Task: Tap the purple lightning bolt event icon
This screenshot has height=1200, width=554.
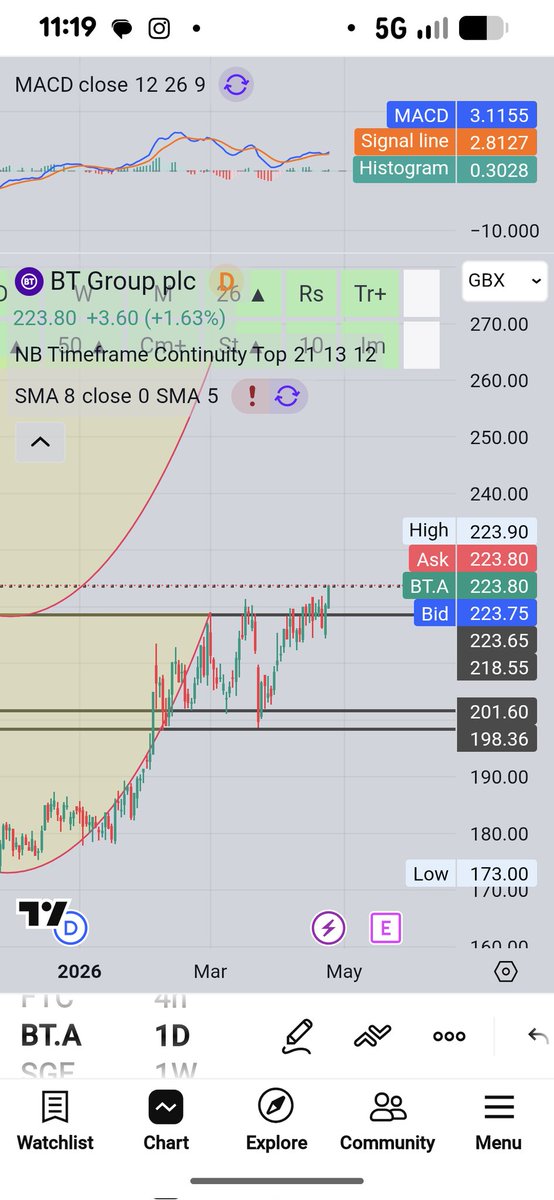Action: tap(328, 928)
